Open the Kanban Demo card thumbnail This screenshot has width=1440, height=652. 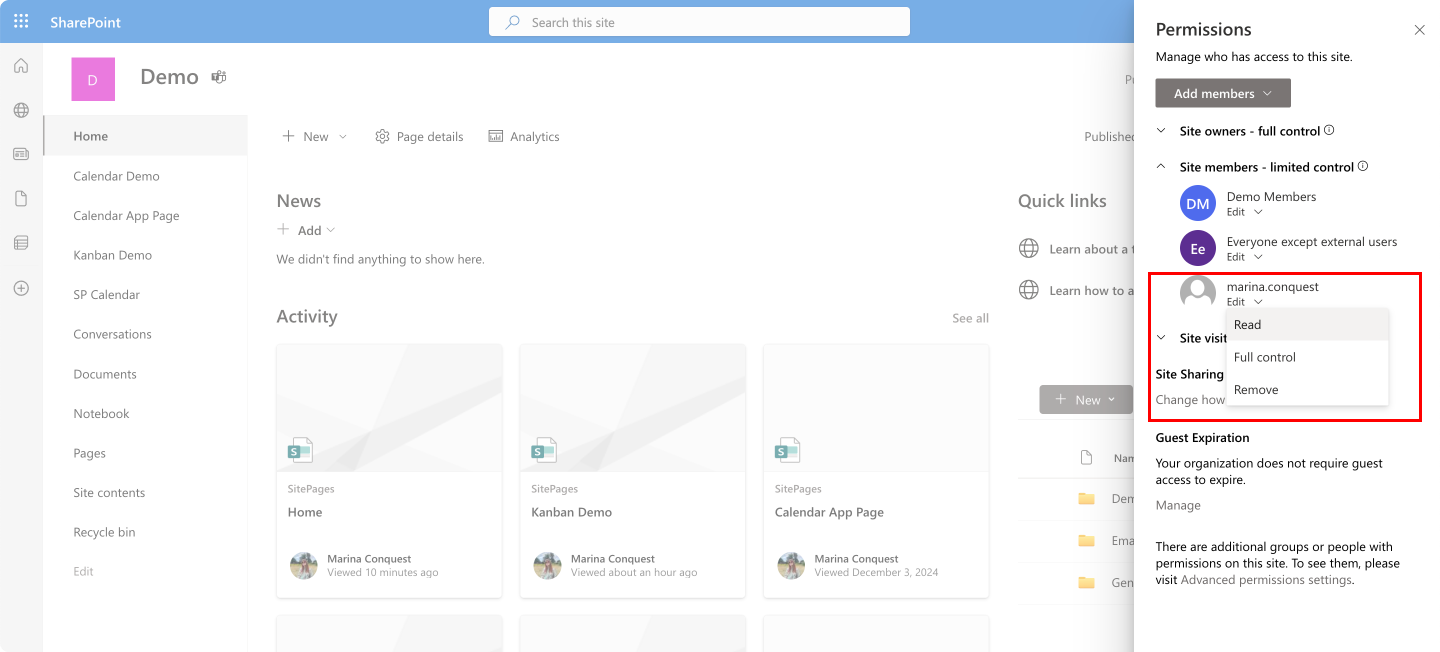click(x=632, y=408)
